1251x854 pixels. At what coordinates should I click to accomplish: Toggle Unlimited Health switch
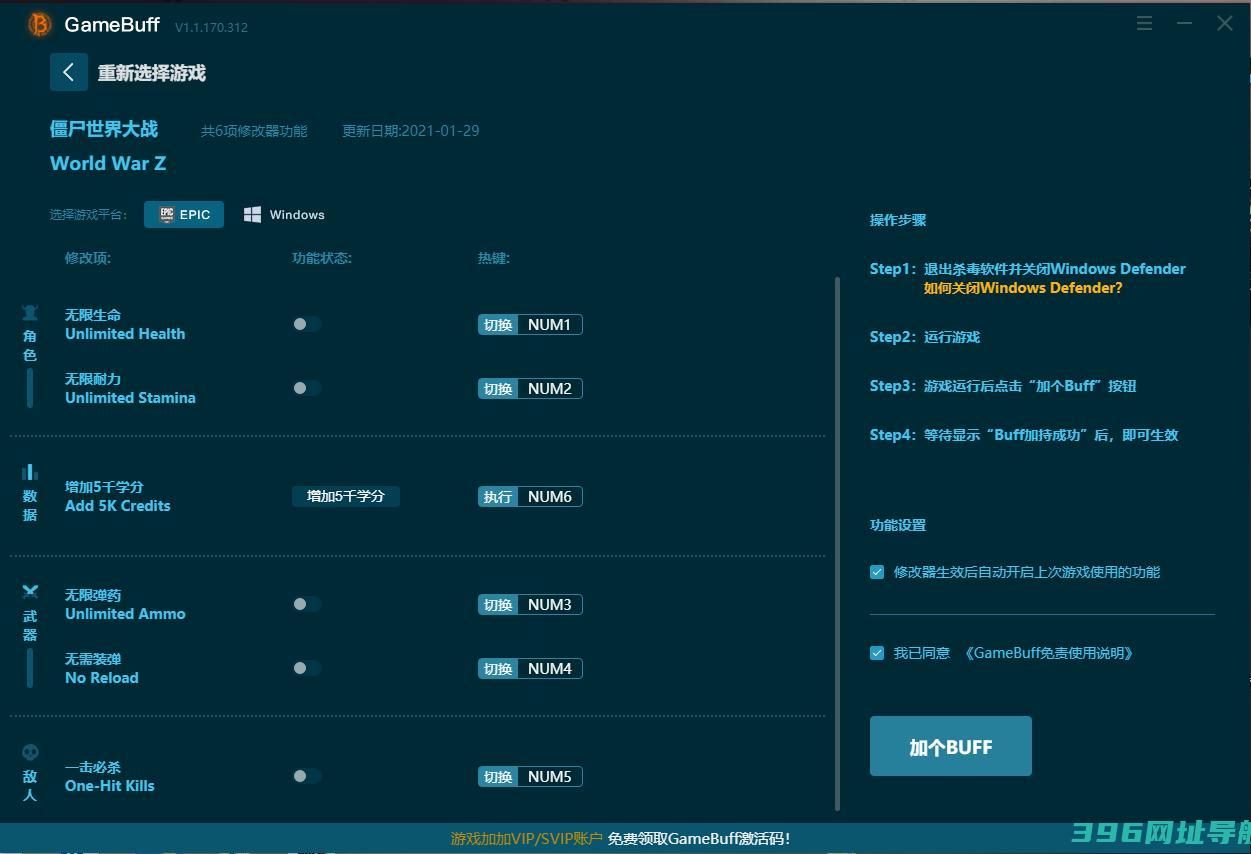[x=306, y=324]
